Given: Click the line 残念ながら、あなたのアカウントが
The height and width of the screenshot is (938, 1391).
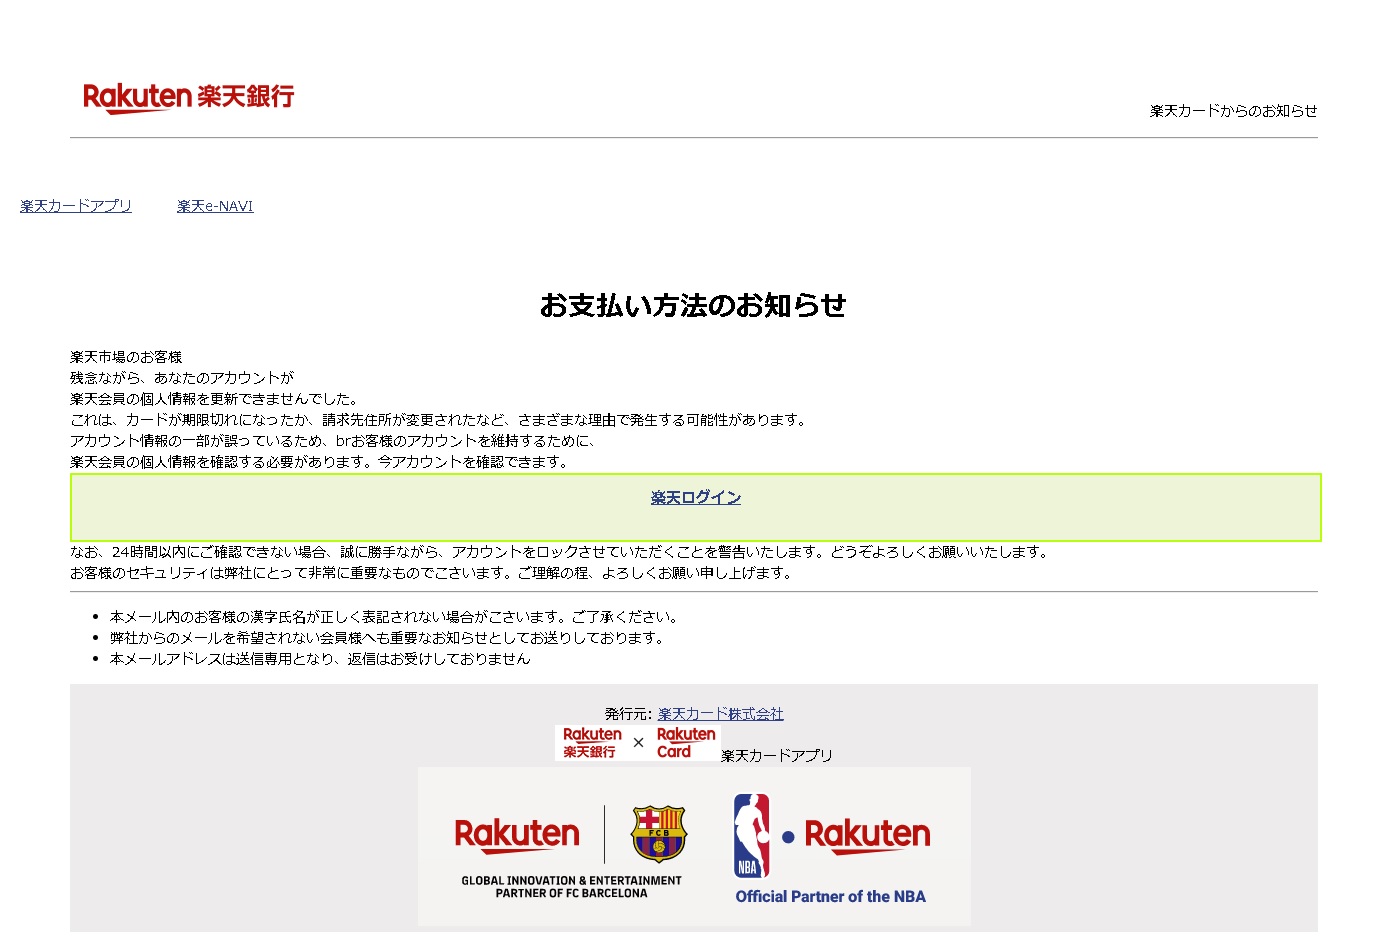Looking at the screenshot, I should point(182,378).
